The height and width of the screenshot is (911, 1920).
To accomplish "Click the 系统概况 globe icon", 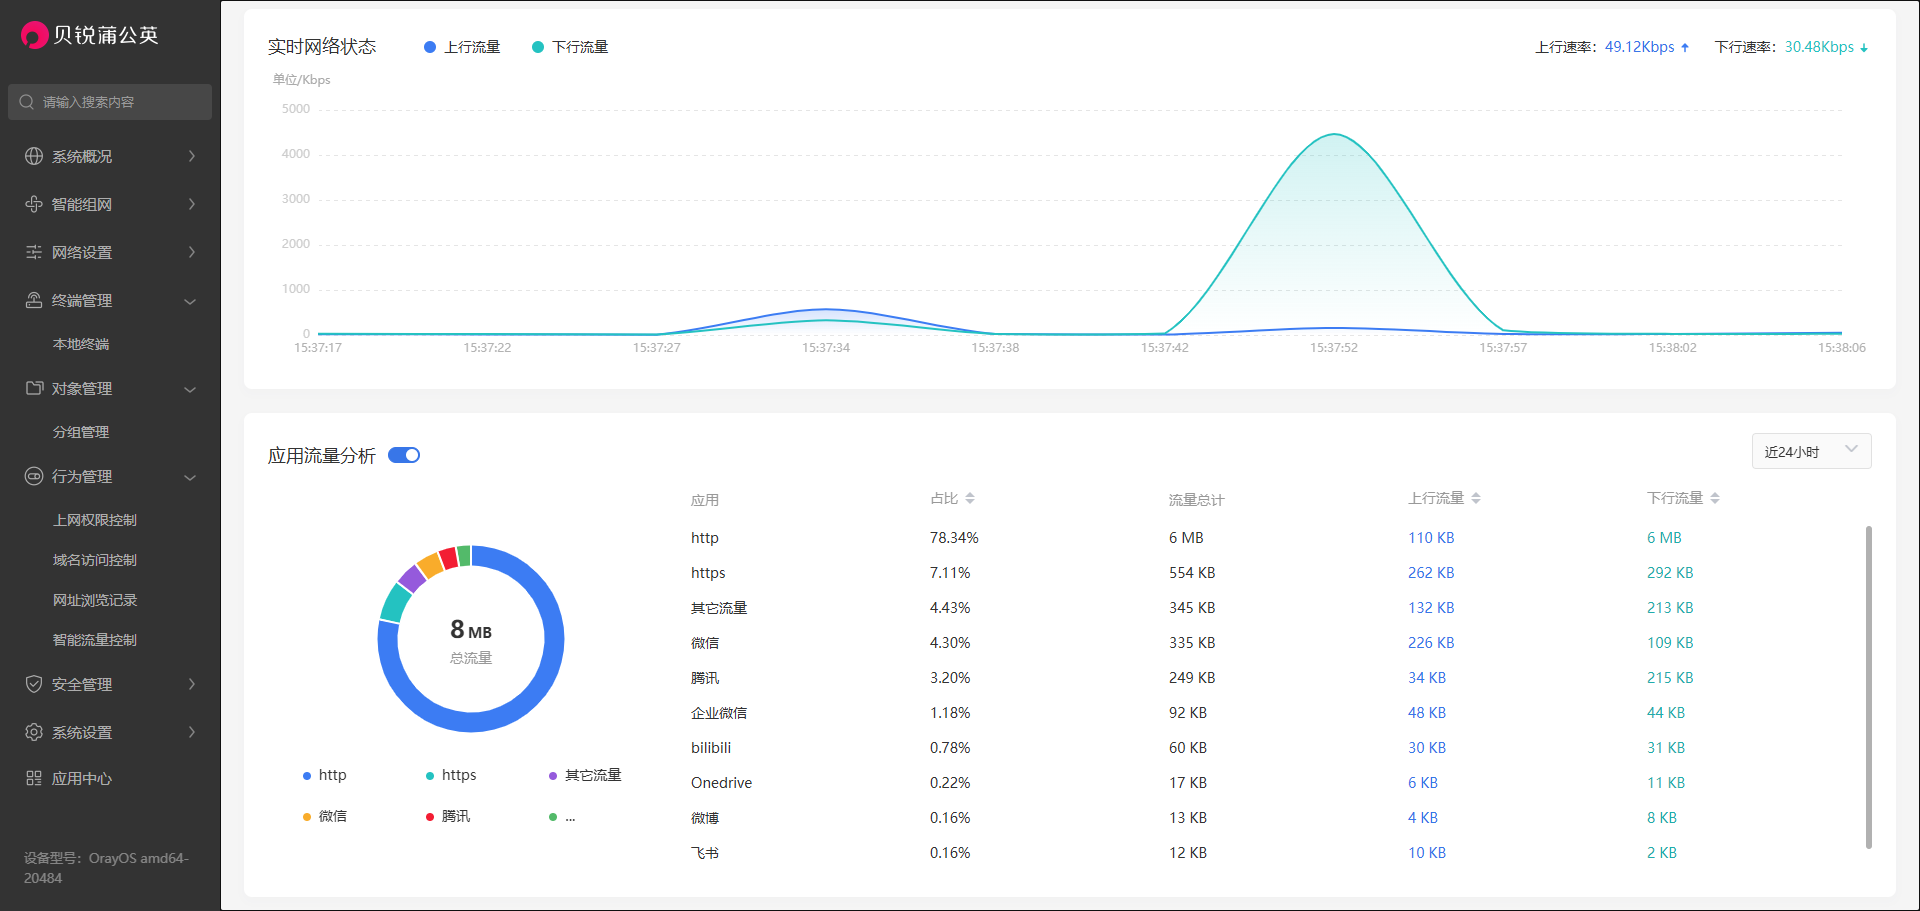I will pos(34,156).
